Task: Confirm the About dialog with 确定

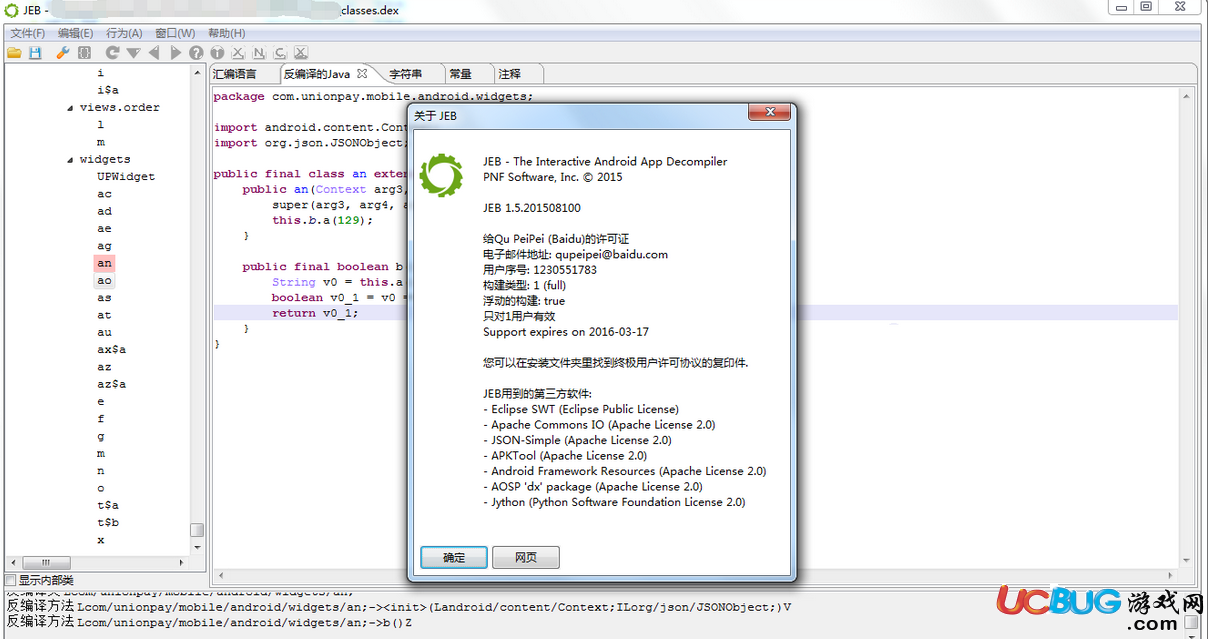Action: (454, 557)
